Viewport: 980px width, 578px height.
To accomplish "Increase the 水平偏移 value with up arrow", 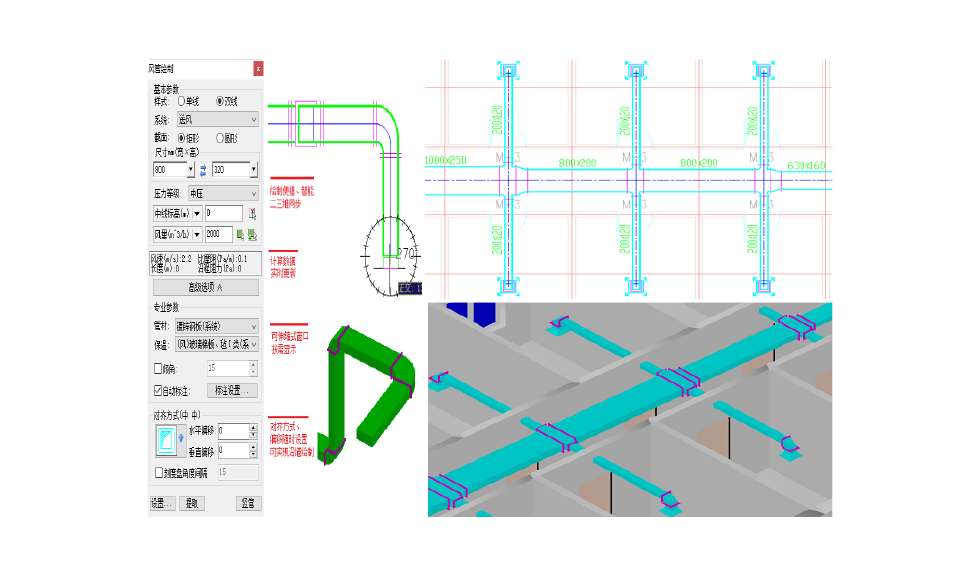I will (252, 427).
